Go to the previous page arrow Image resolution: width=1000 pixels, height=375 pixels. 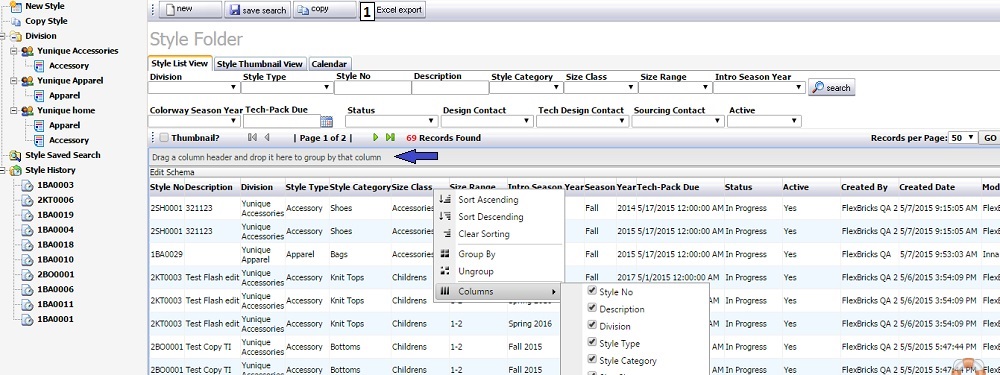(x=267, y=137)
